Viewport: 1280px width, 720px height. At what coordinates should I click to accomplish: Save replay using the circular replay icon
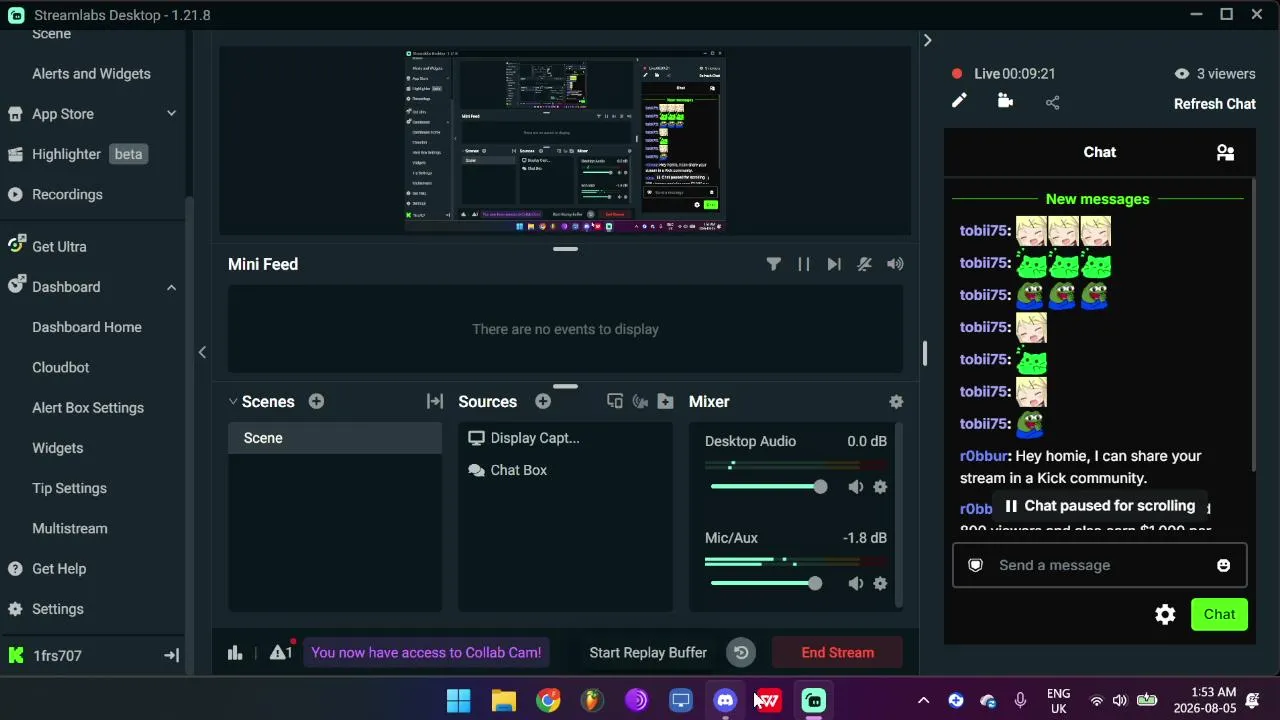click(x=741, y=653)
